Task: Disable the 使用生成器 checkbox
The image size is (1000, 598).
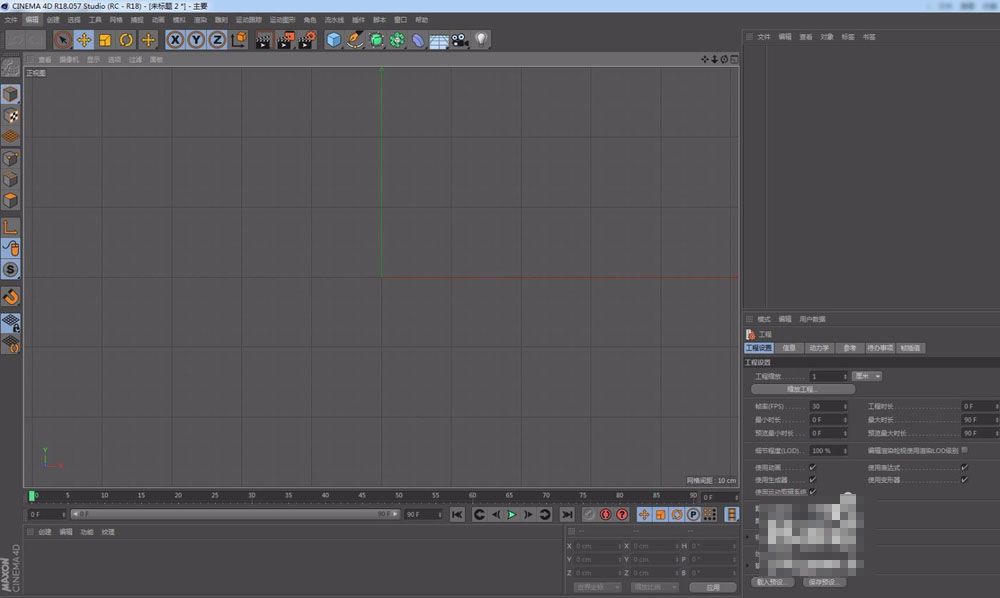Action: click(x=811, y=479)
